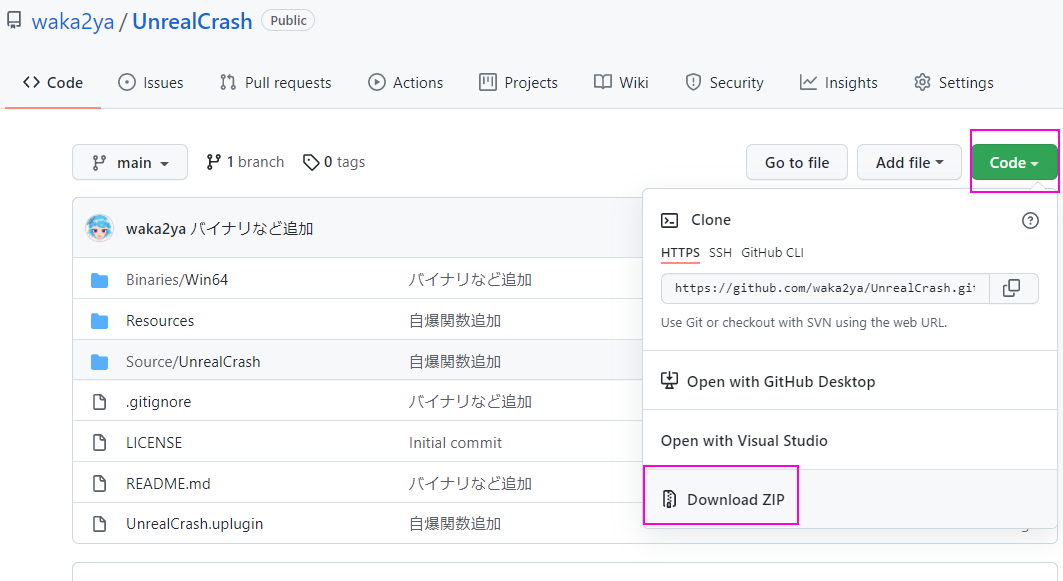Switch to the Issues tab
Image resolution: width=1063 pixels, height=581 pixels.
coord(151,83)
